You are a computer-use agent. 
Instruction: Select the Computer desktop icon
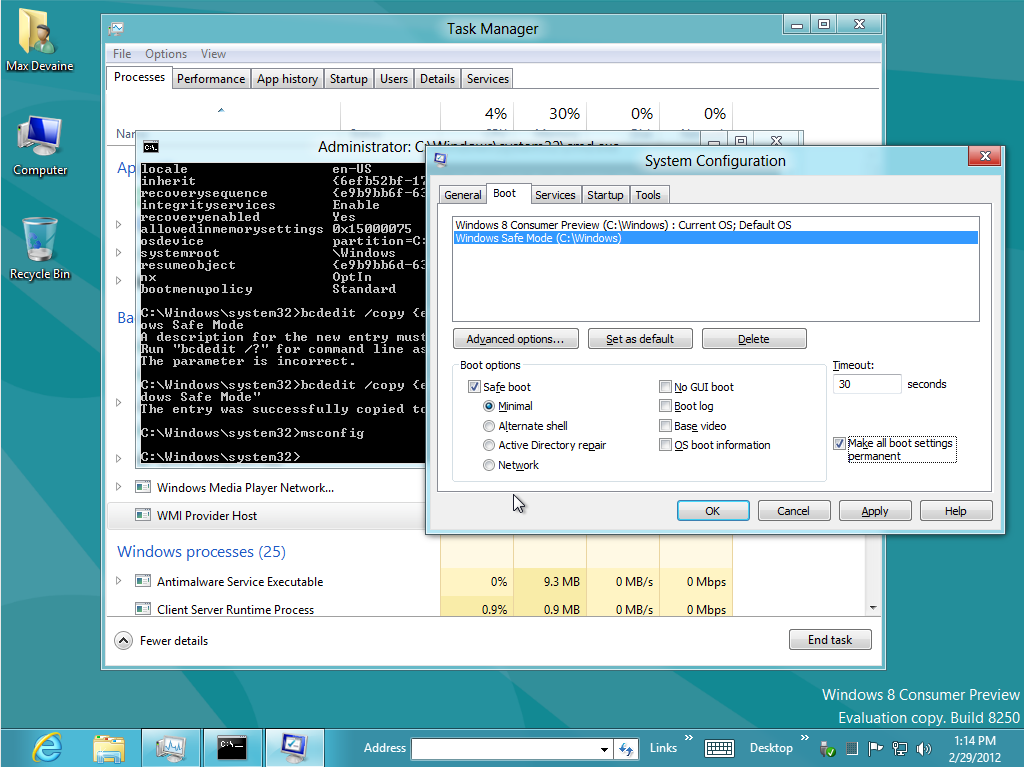40,145
